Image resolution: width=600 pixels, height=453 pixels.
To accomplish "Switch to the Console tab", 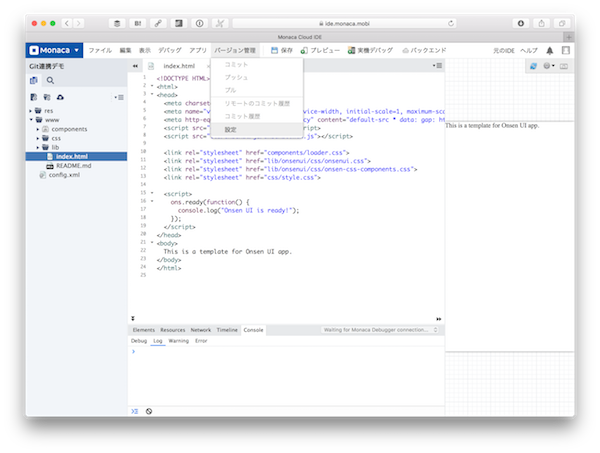I will tap(253, 330).
